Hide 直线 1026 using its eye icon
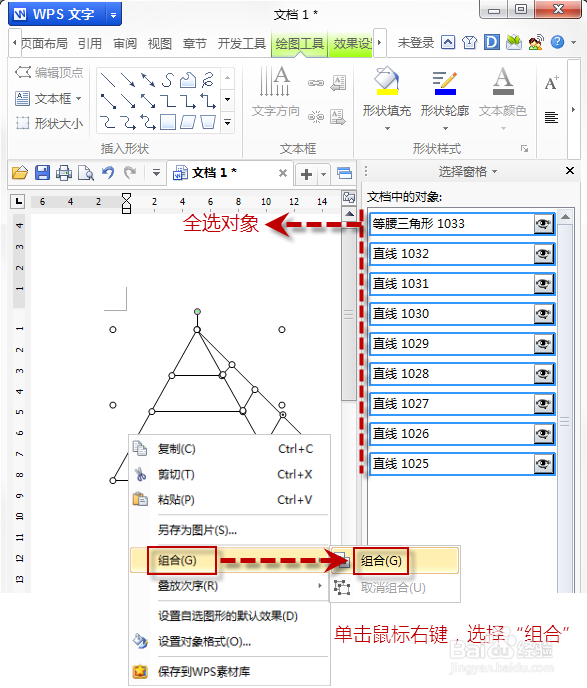 pyautogui.click(x=543, y=434)
